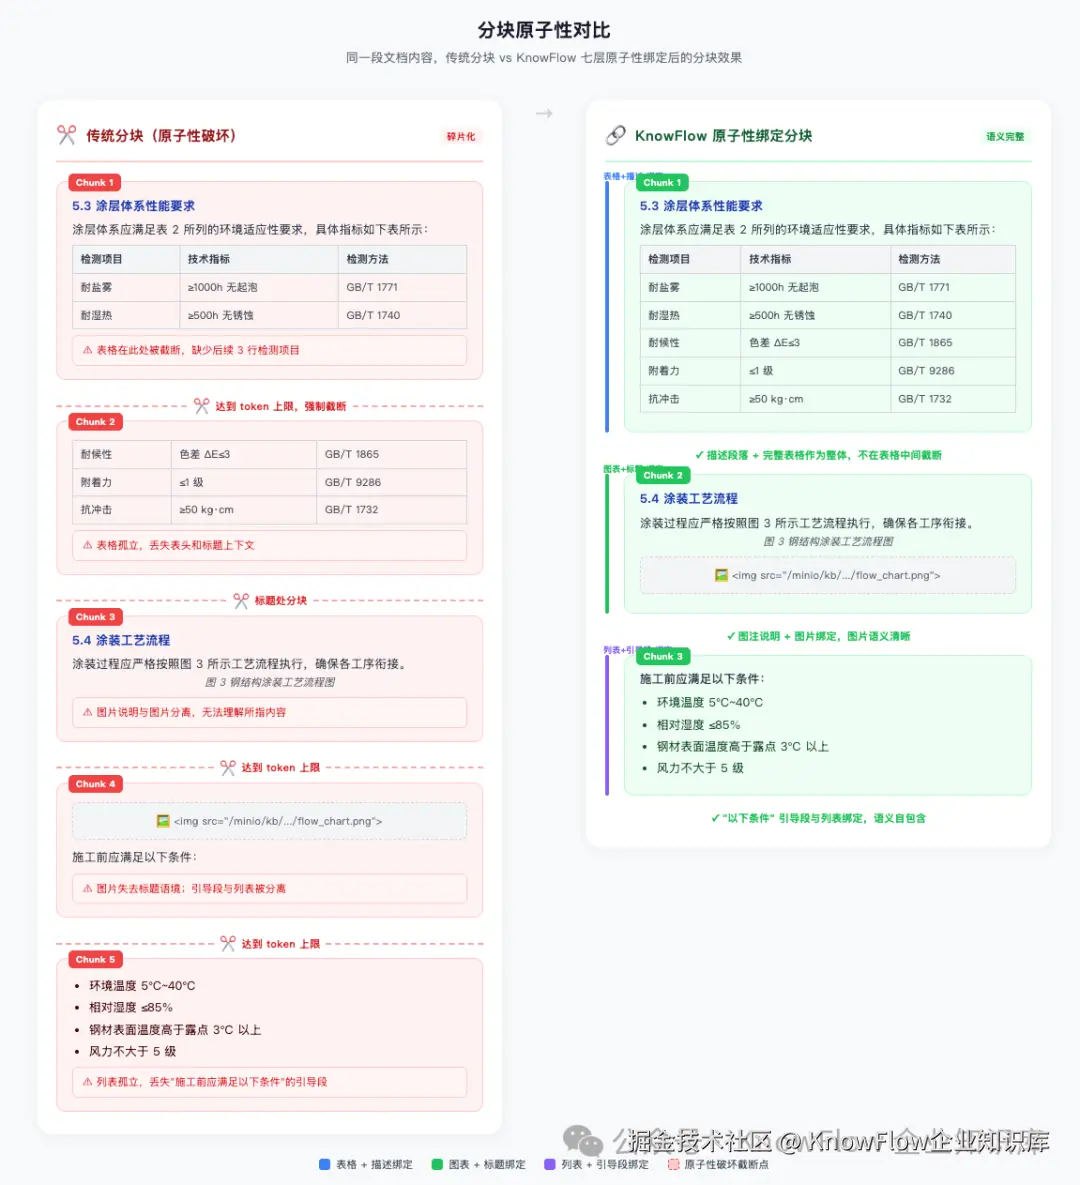
Task: Select red Chunk 5 tag
Action: pyautogui.click(x=95, y=959)
